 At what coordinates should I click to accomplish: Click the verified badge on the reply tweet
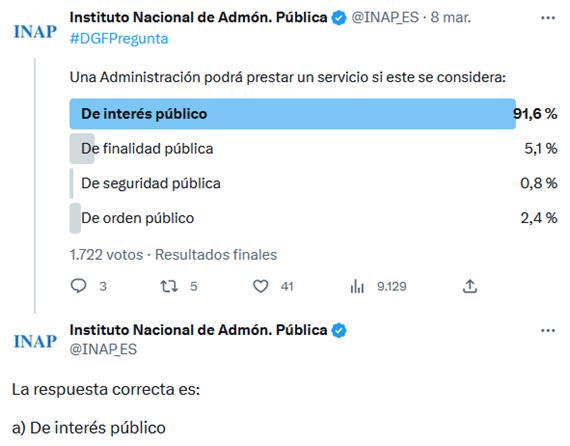[339, 330]
